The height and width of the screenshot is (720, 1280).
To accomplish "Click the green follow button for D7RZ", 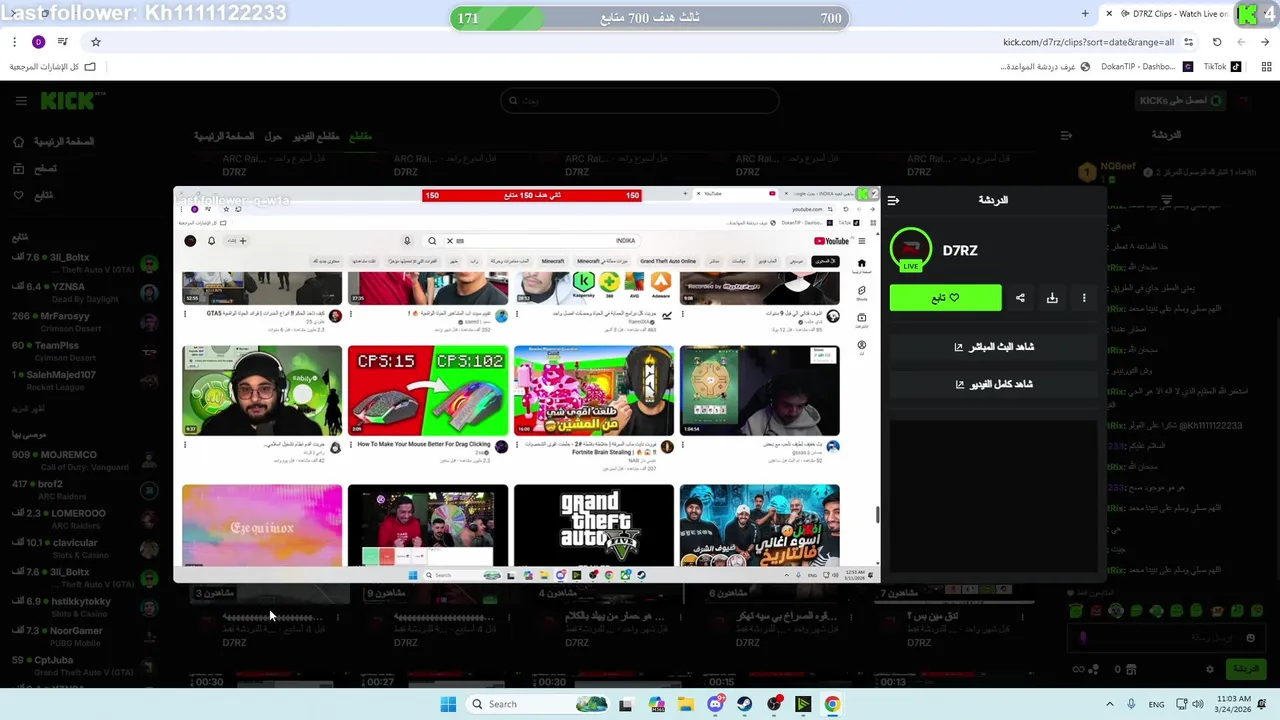I will 945,298.
